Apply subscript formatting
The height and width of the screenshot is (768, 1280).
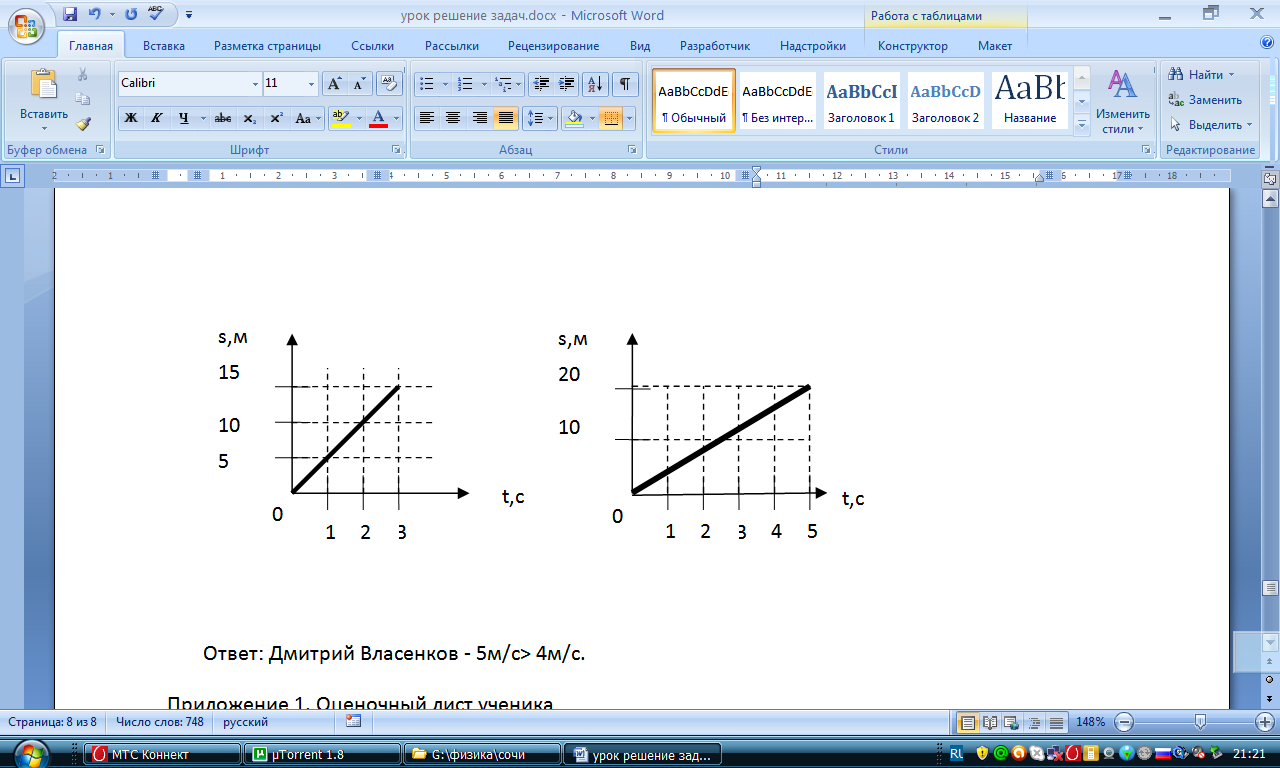coord(250,118)
